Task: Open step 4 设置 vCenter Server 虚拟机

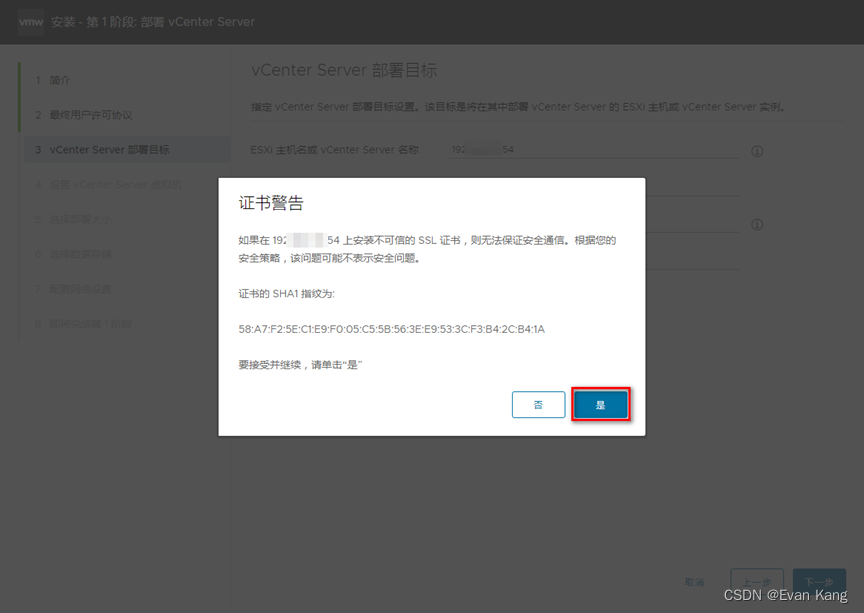Action: (x=115, y=185)
